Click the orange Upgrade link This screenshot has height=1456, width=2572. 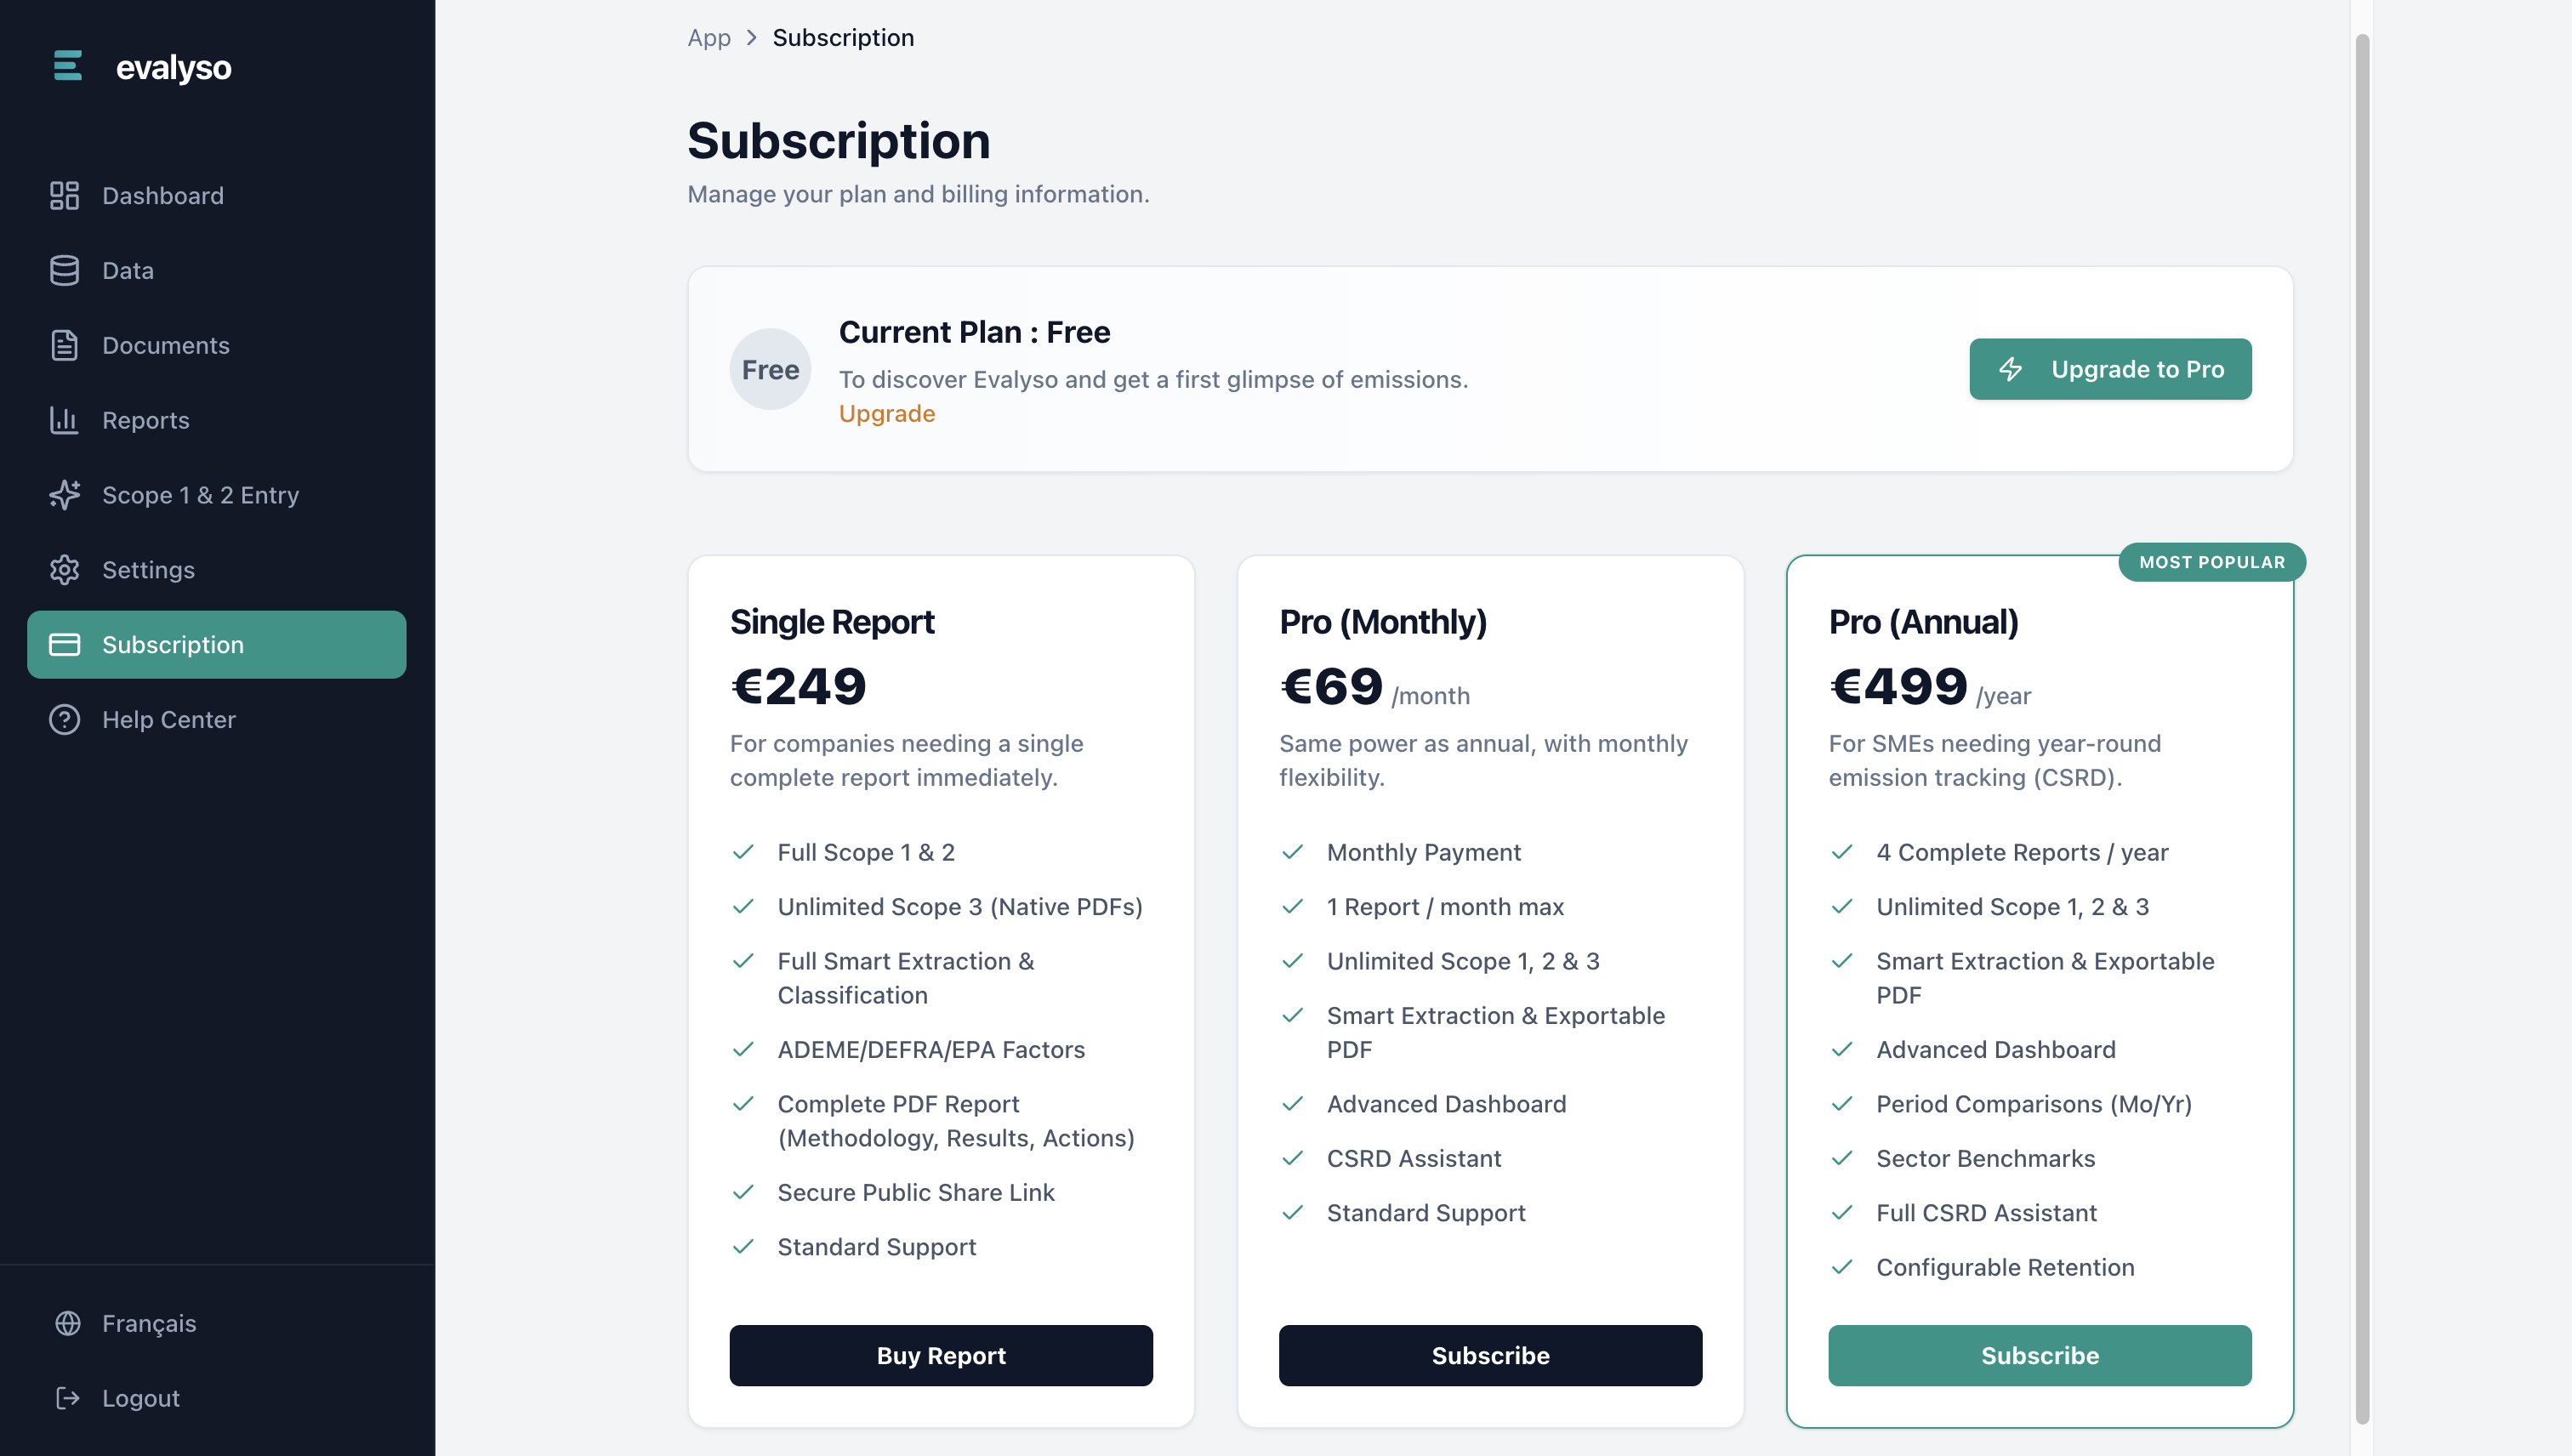886,414
